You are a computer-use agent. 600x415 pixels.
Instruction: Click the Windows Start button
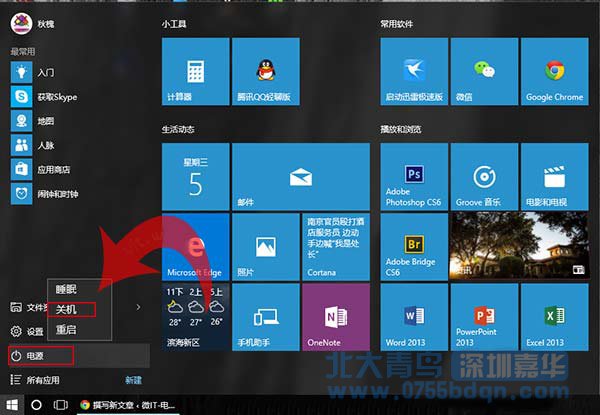(x=12, y=405)
